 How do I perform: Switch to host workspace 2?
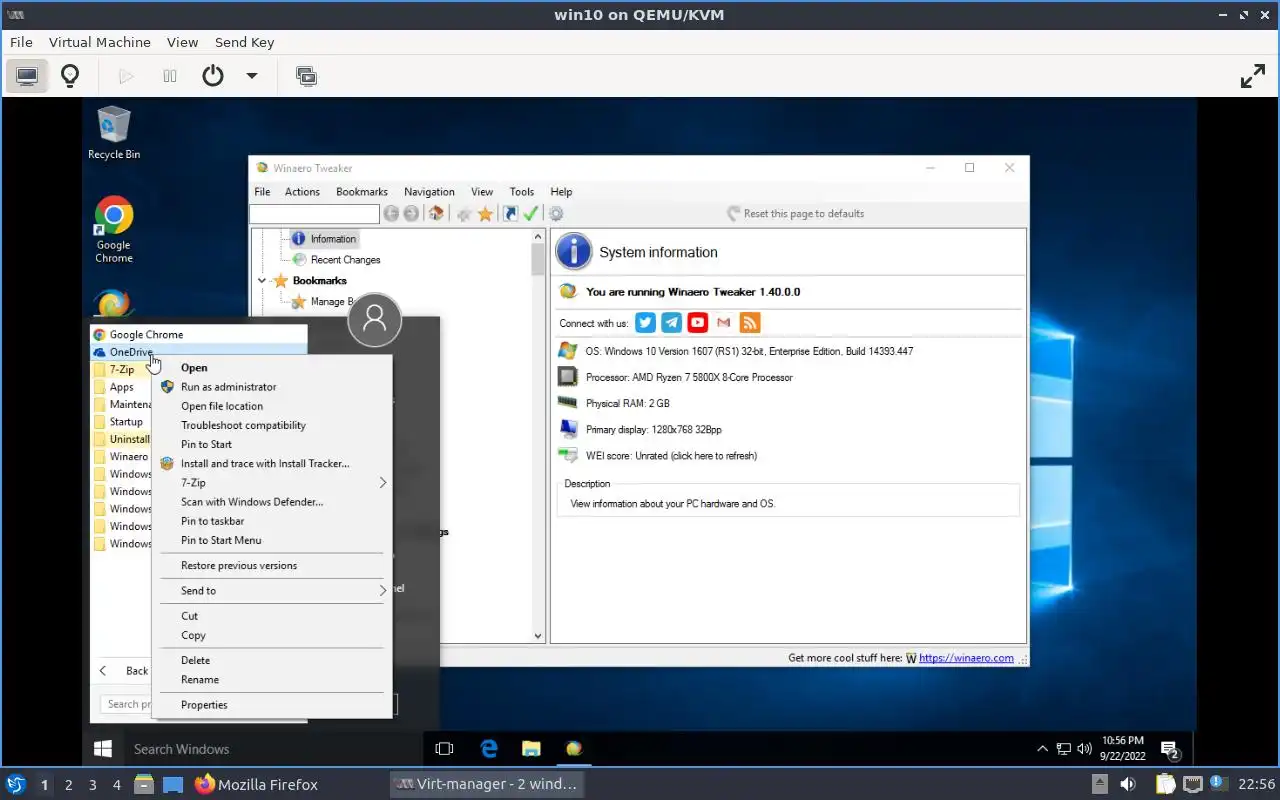[69, 785]
